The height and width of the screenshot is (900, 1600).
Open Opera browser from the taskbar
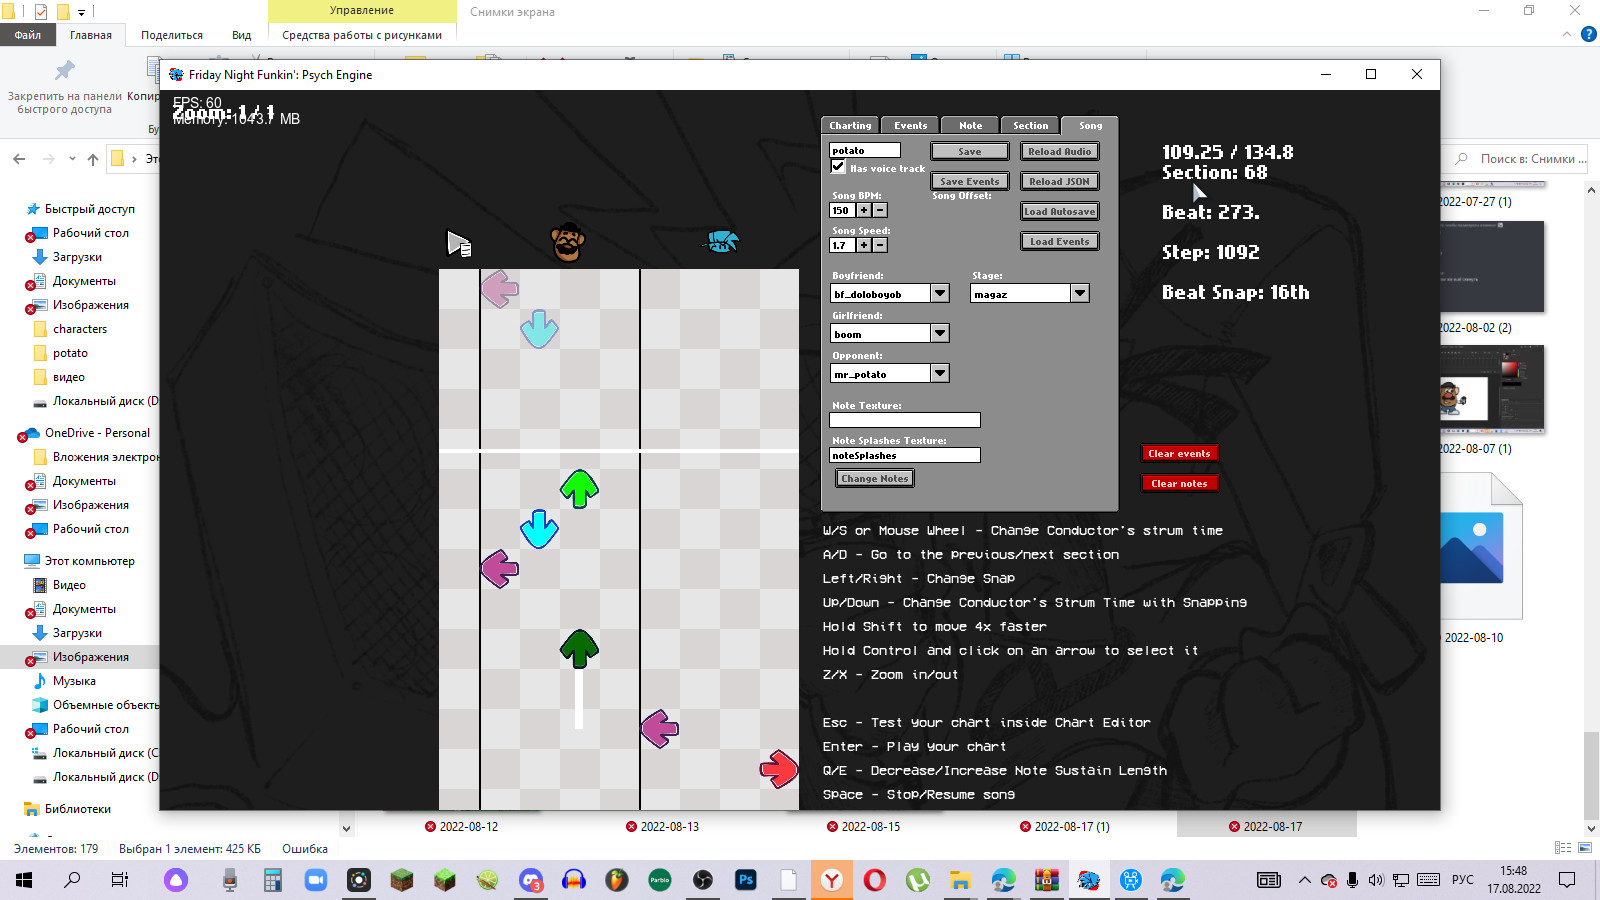[875, 880]
